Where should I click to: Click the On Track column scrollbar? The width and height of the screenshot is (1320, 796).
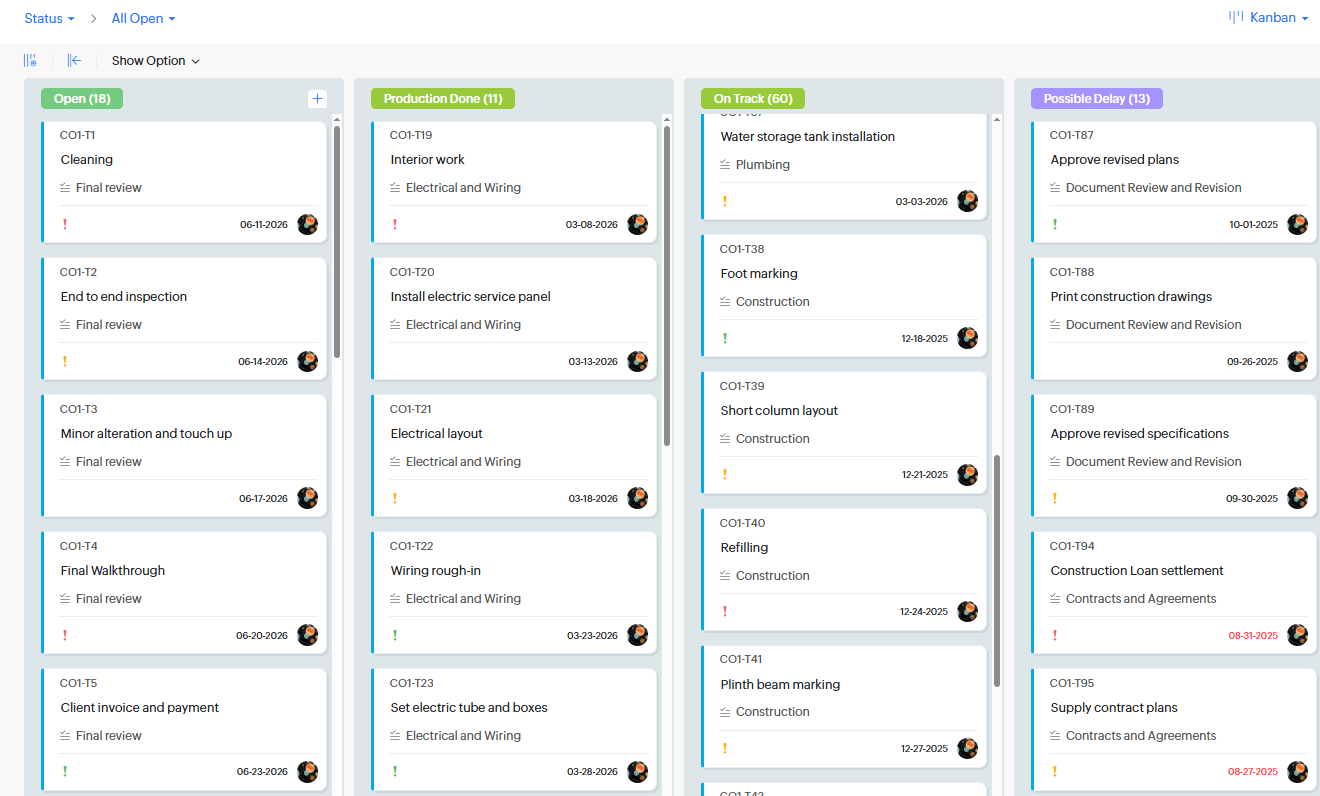[997, 570]
